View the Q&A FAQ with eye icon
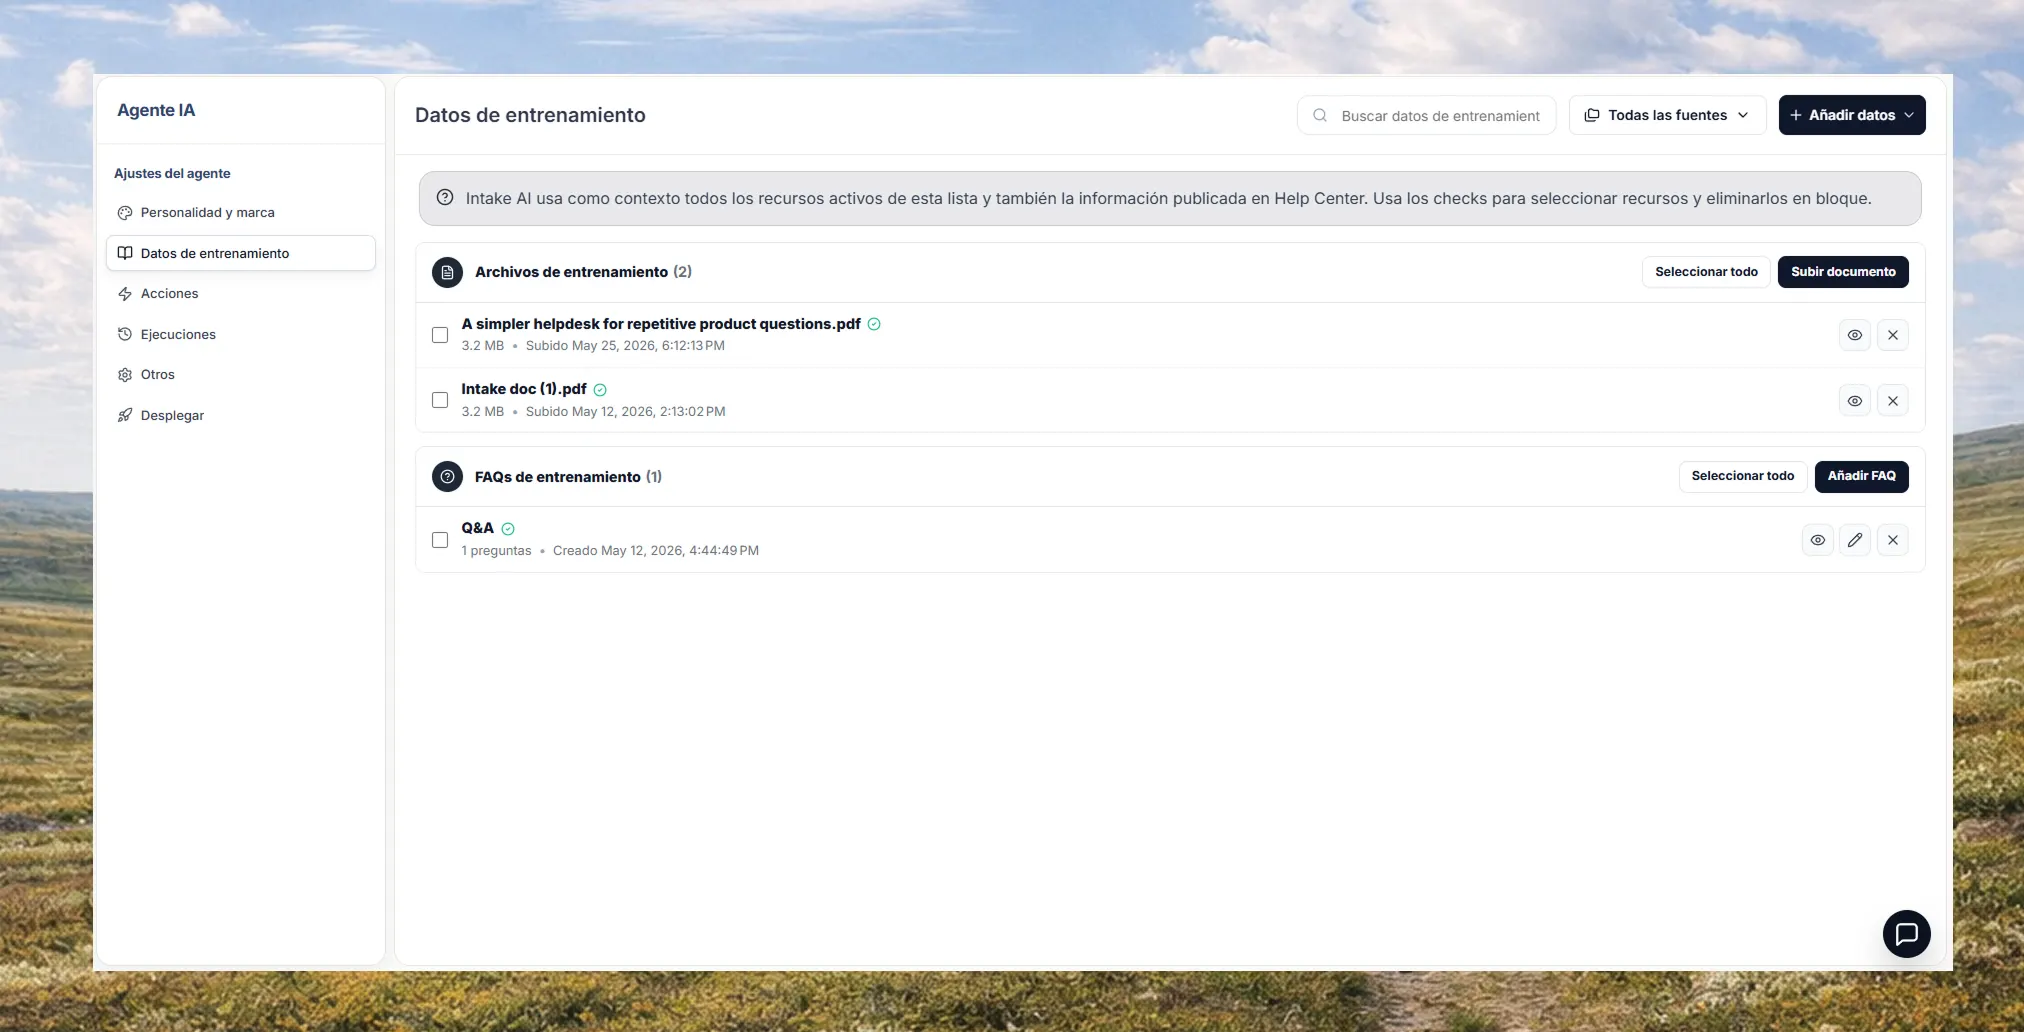The width and height of the screenshot is (2024, 1032). (1817, 540)
